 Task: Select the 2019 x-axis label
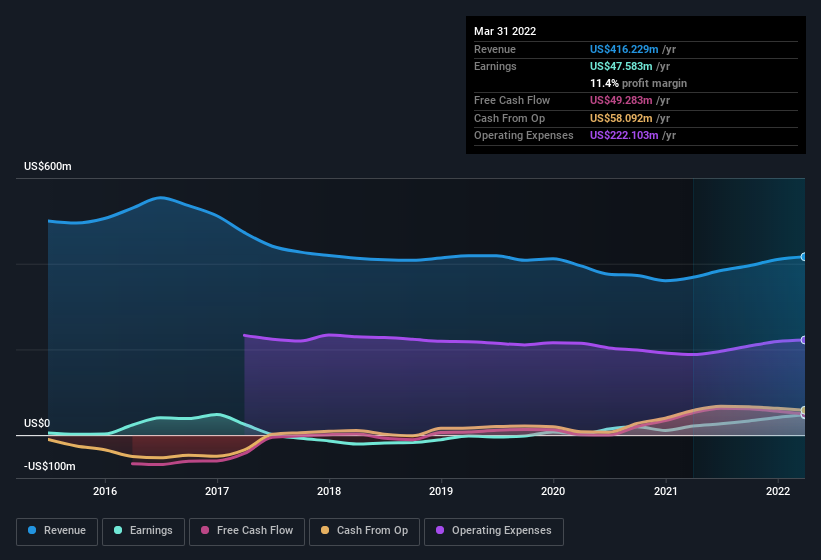441,491
